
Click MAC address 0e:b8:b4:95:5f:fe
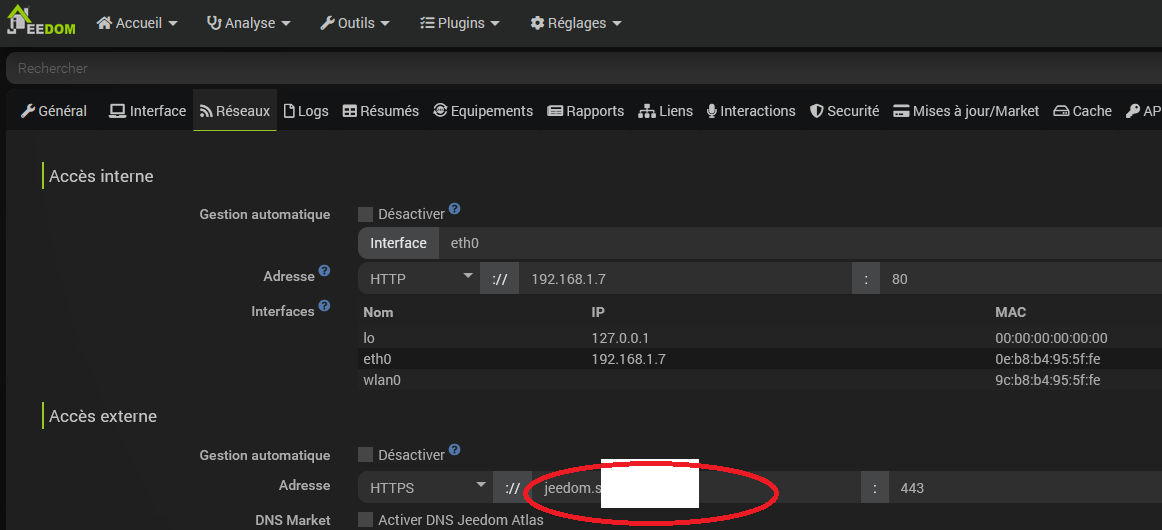(1047, 360)
